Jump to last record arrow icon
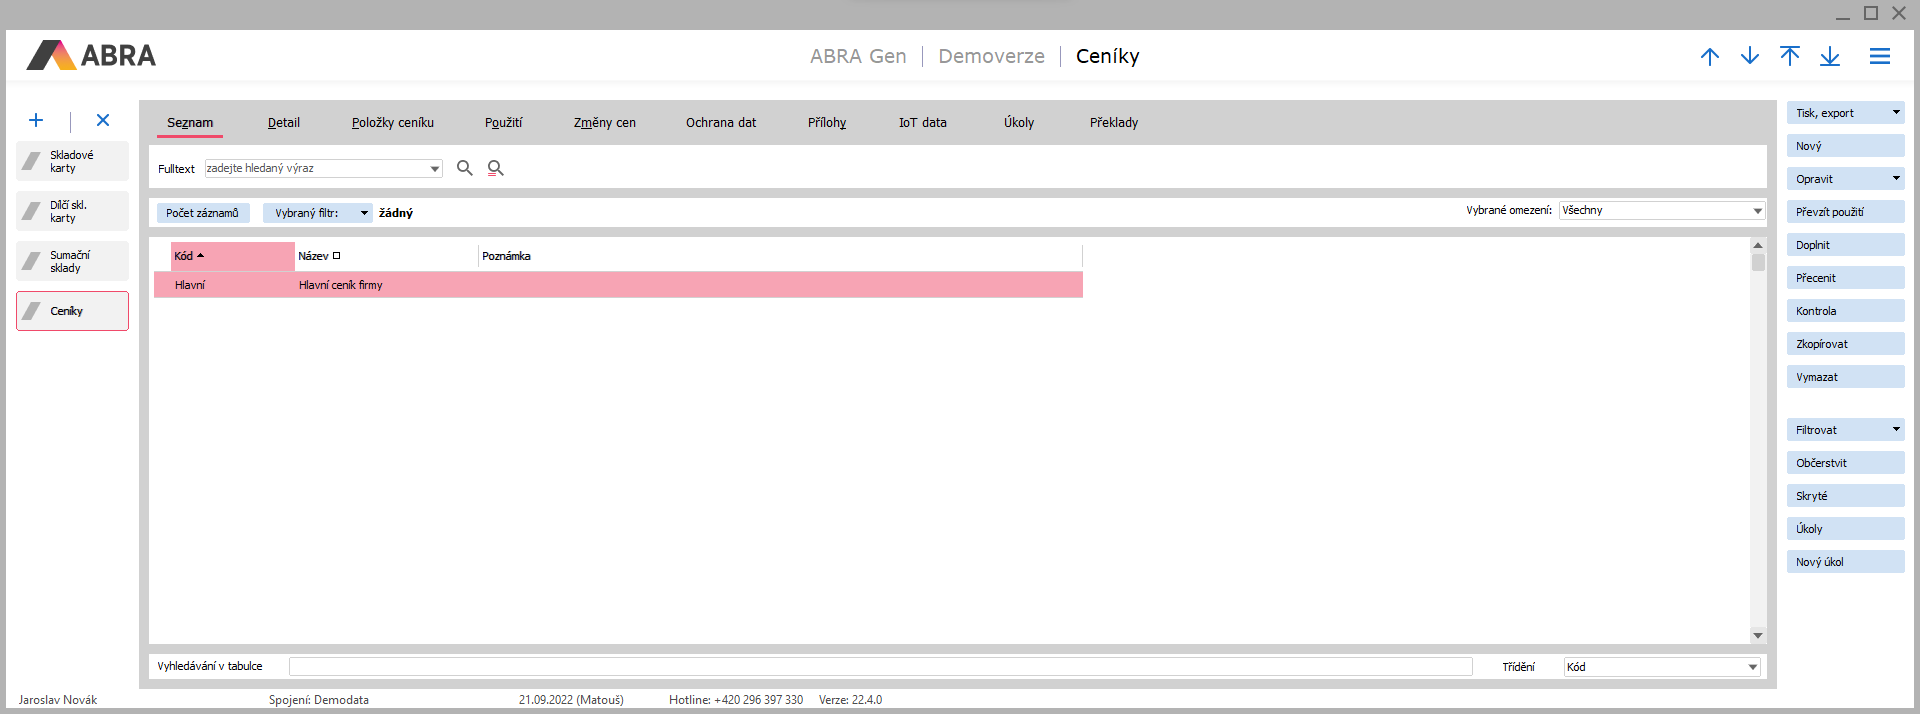The height and width of the screenshot is (714, 1920). [x=1829, y=57]
